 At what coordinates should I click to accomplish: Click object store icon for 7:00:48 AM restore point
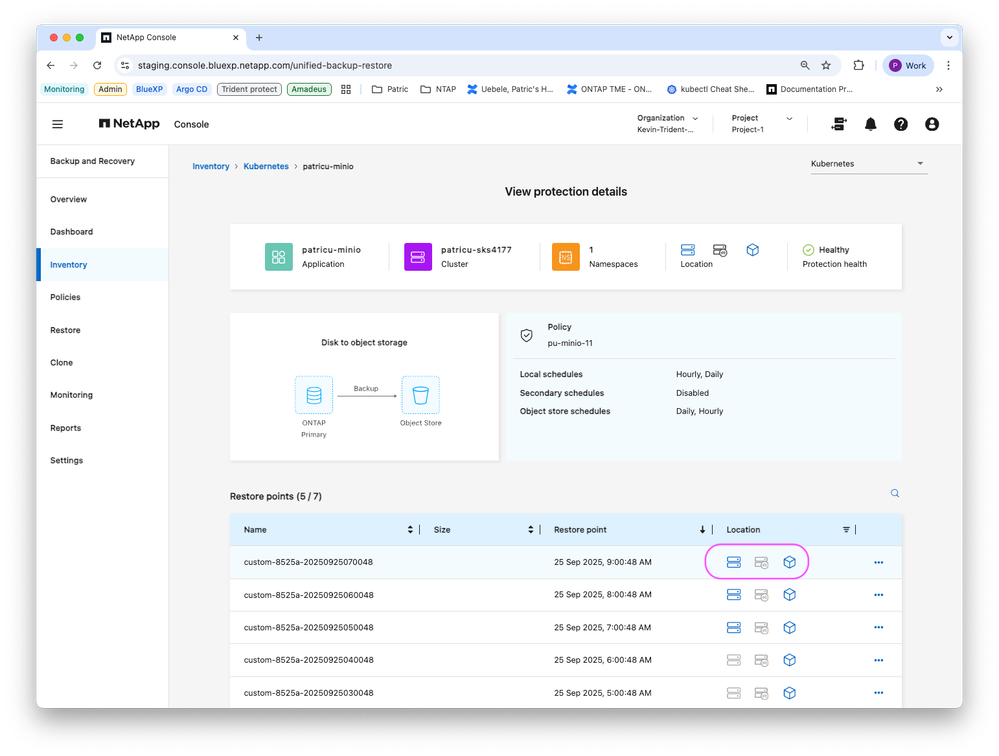789,627
